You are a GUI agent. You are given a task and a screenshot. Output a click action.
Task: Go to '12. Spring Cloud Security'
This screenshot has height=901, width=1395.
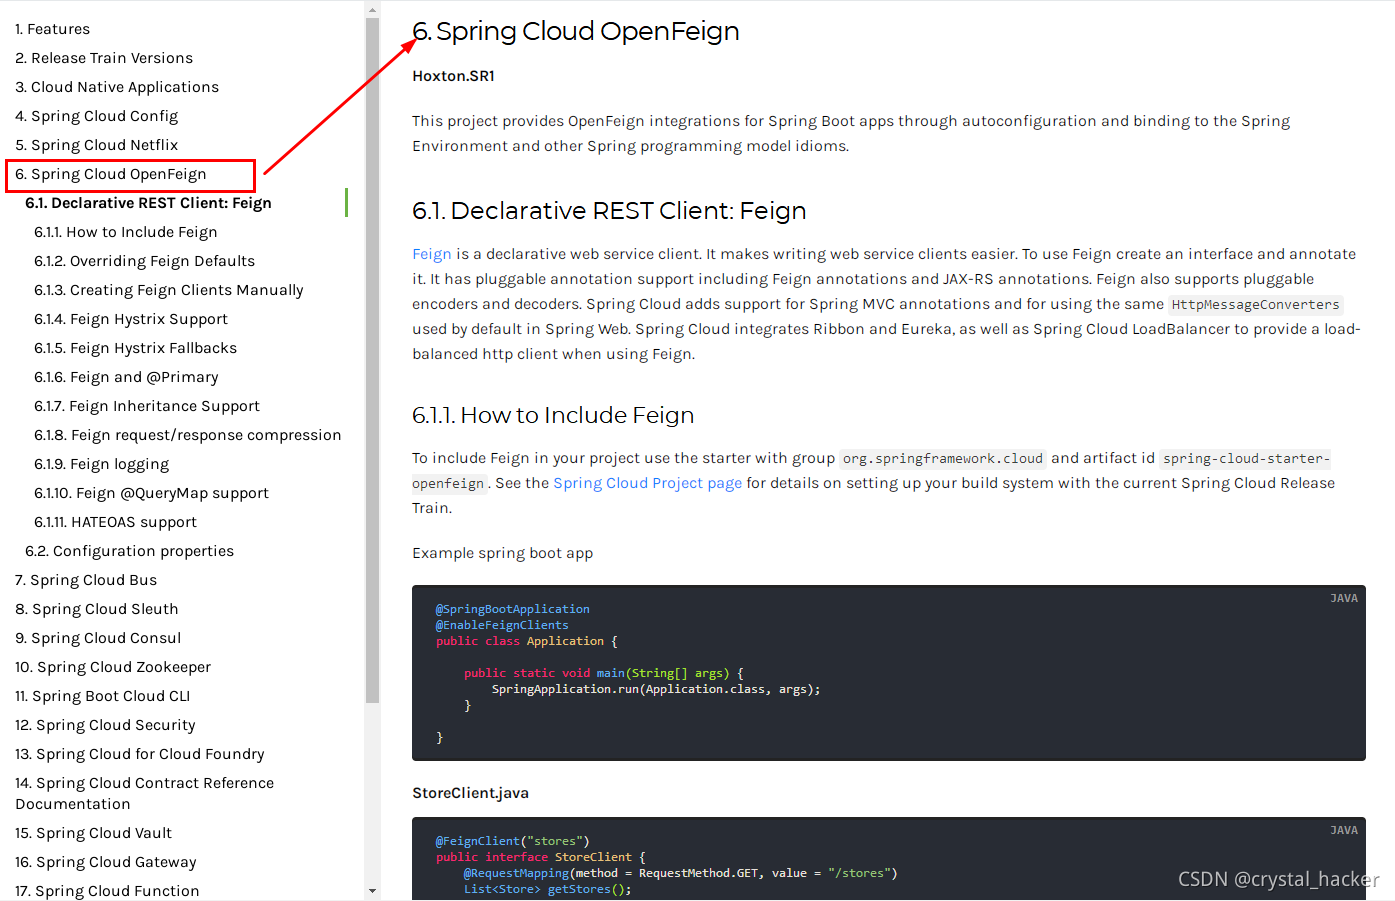(105, 725)
